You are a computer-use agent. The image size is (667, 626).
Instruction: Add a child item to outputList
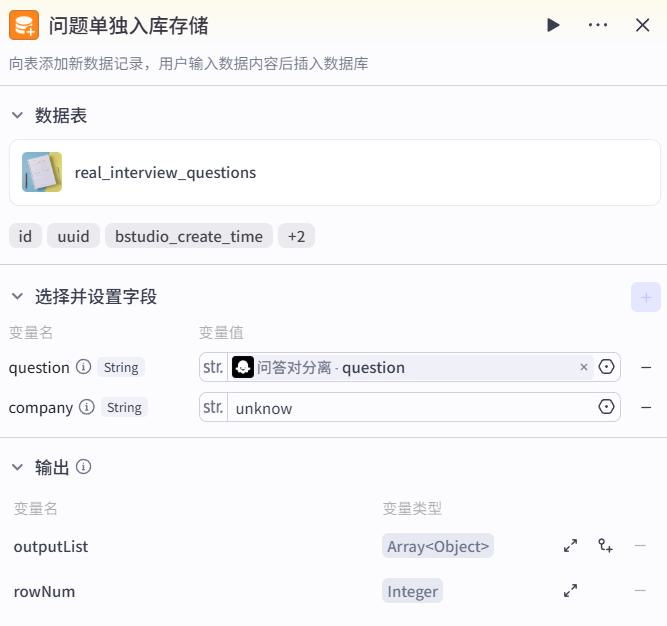point(605,546)
